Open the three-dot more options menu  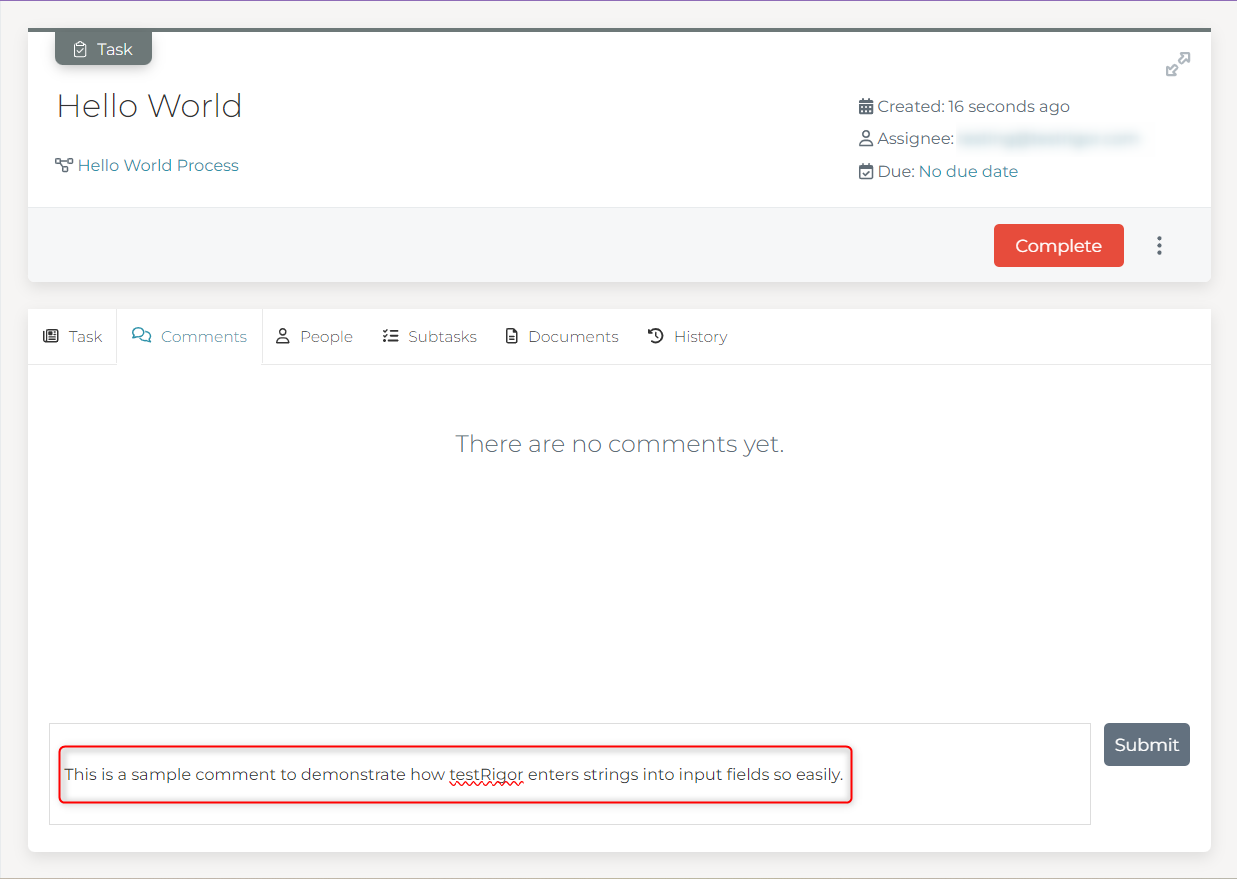coord(1159,246)
